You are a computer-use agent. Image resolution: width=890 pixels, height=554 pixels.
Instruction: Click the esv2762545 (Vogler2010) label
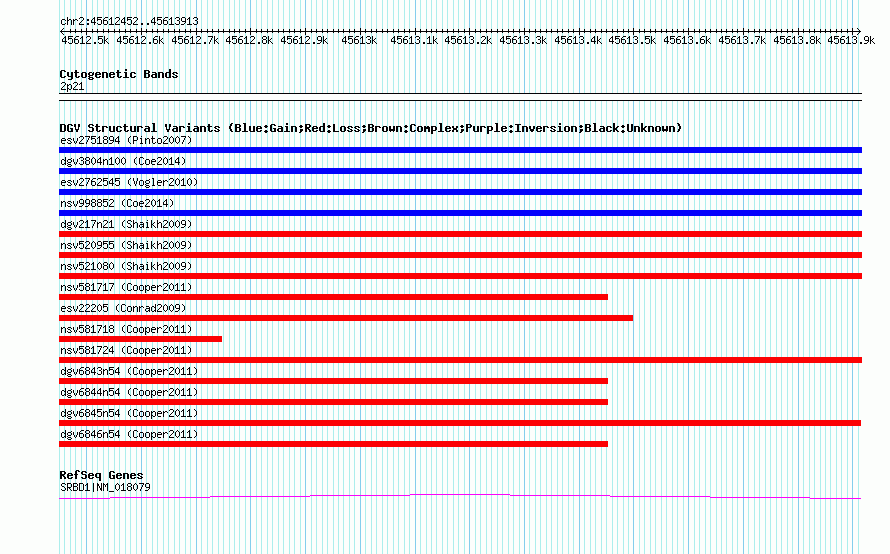(129, 182)
